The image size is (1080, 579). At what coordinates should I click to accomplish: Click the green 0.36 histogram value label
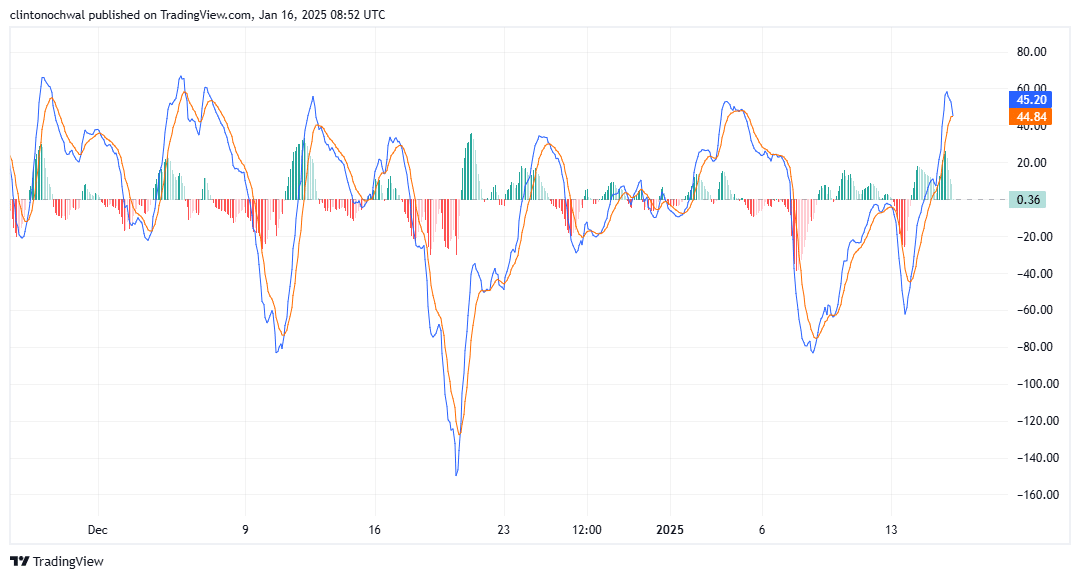(1030, 200)
